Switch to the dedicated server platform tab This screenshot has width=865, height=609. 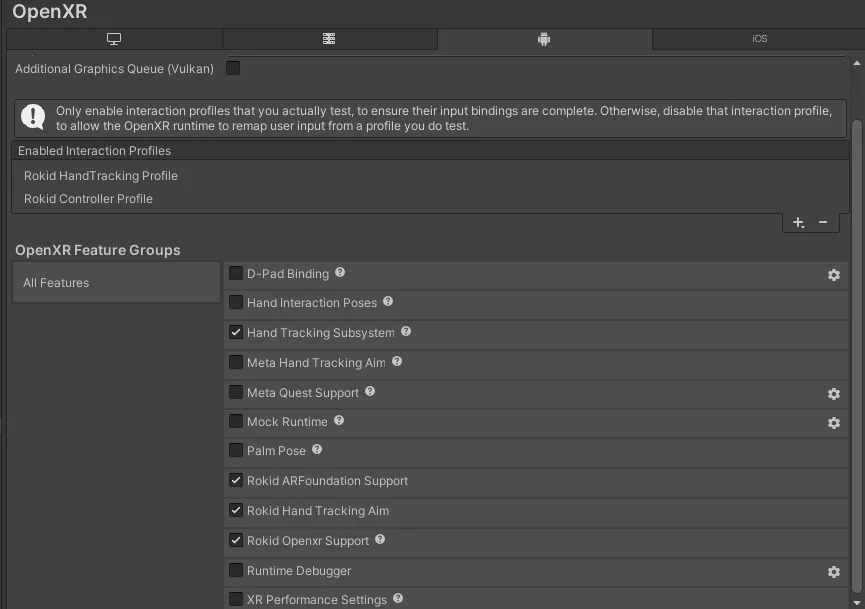329,39
